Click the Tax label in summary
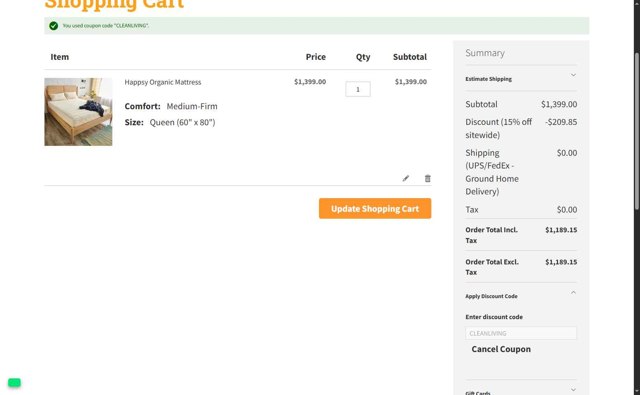 (471, 210)
